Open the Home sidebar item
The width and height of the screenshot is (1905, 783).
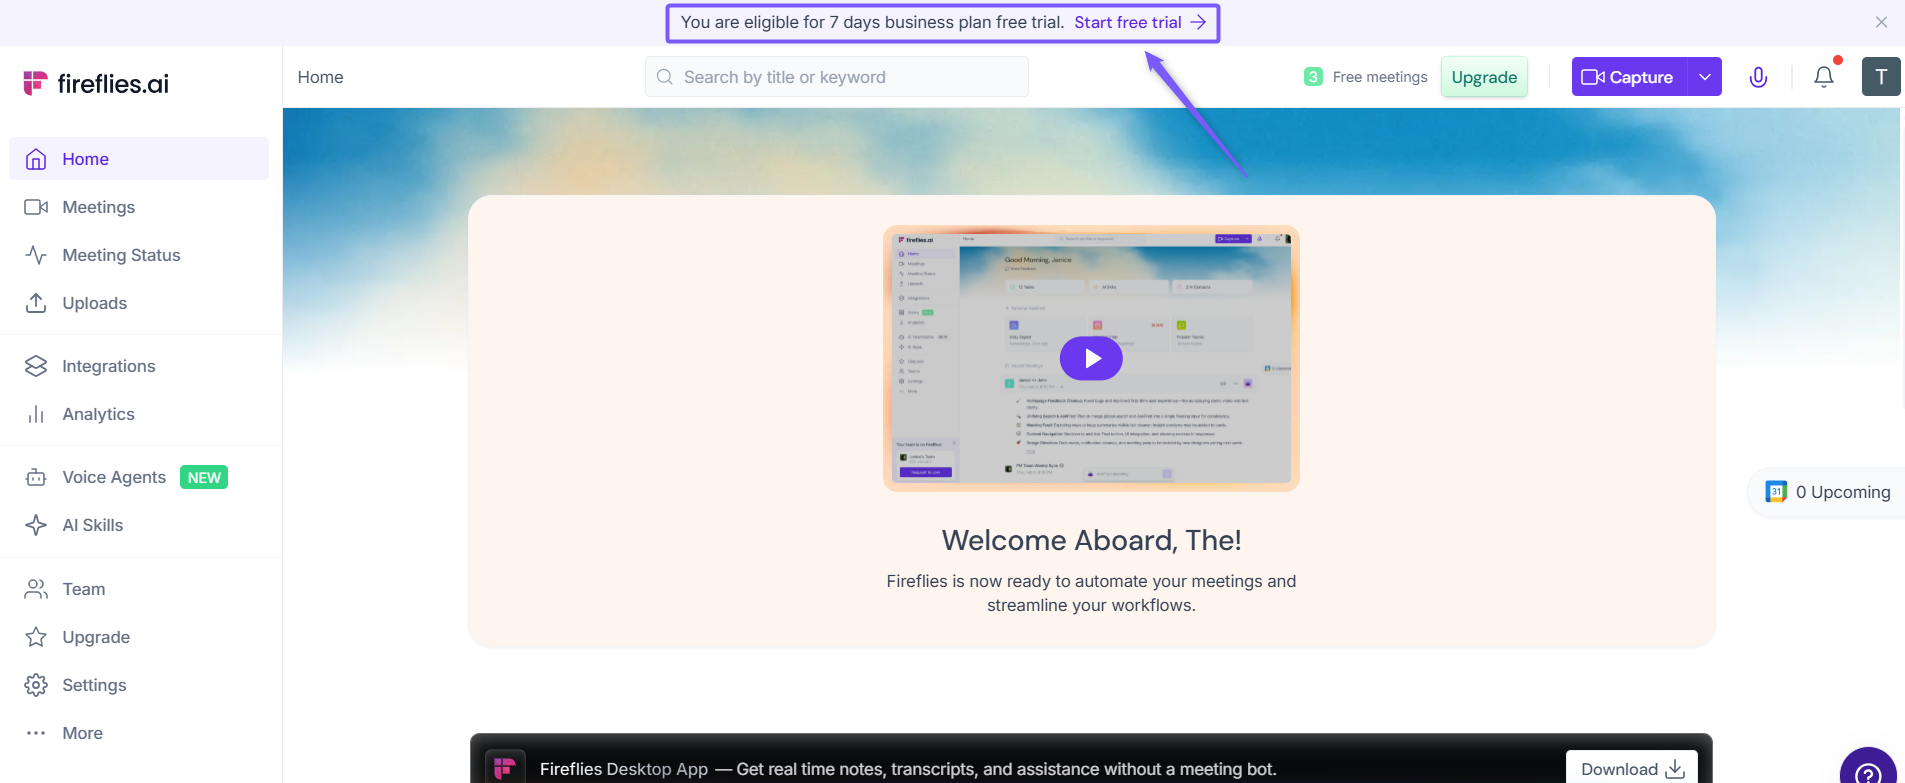(x=139, y=159)
